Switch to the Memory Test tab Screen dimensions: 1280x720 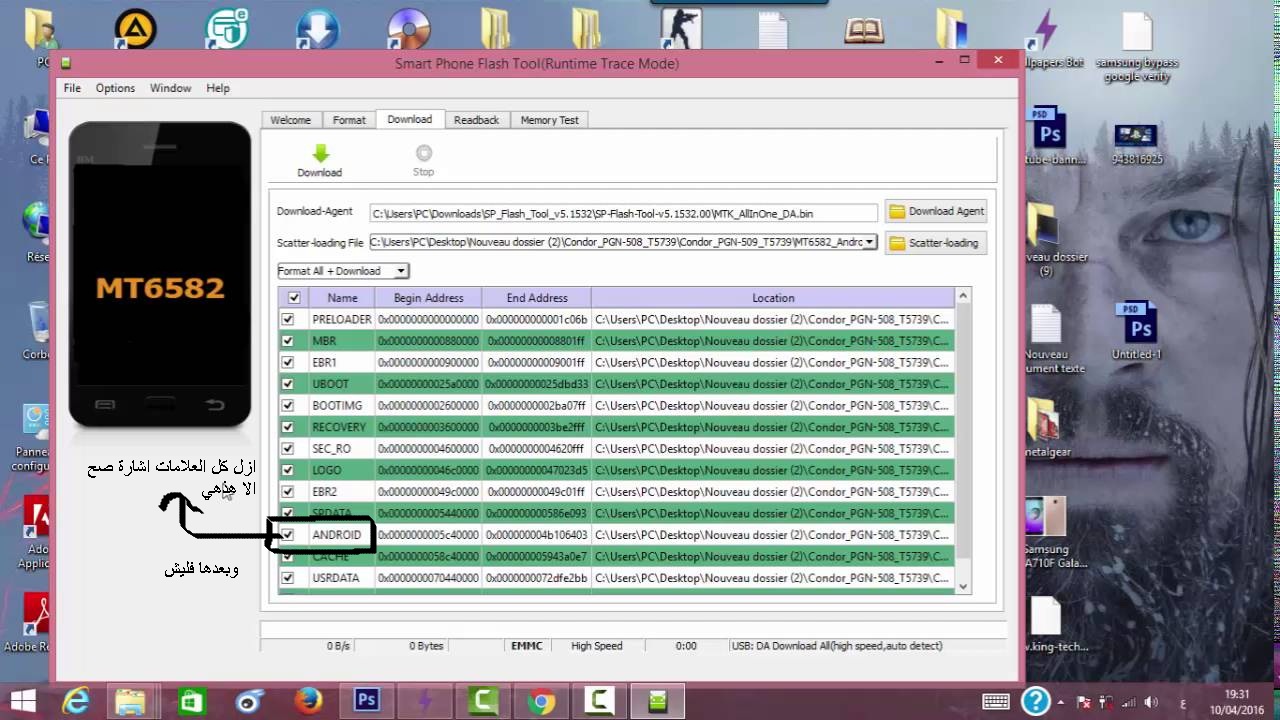(x=549, y=120)
